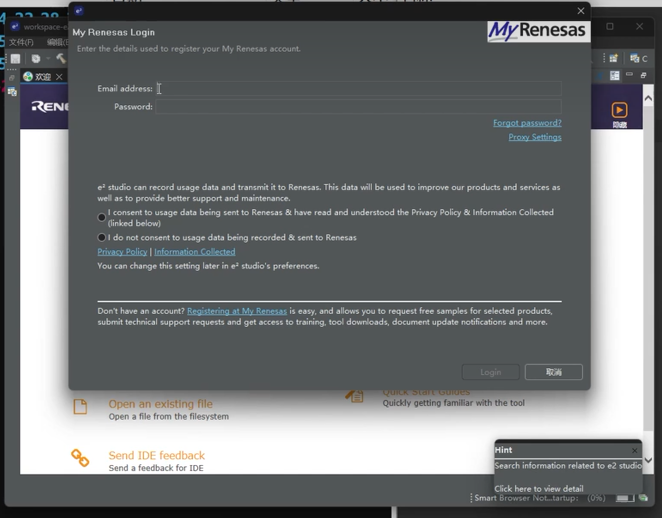Minimize the welcome view panel
Image resolution: width=662 pixels, height=518 pixels.
pos(629,75)
